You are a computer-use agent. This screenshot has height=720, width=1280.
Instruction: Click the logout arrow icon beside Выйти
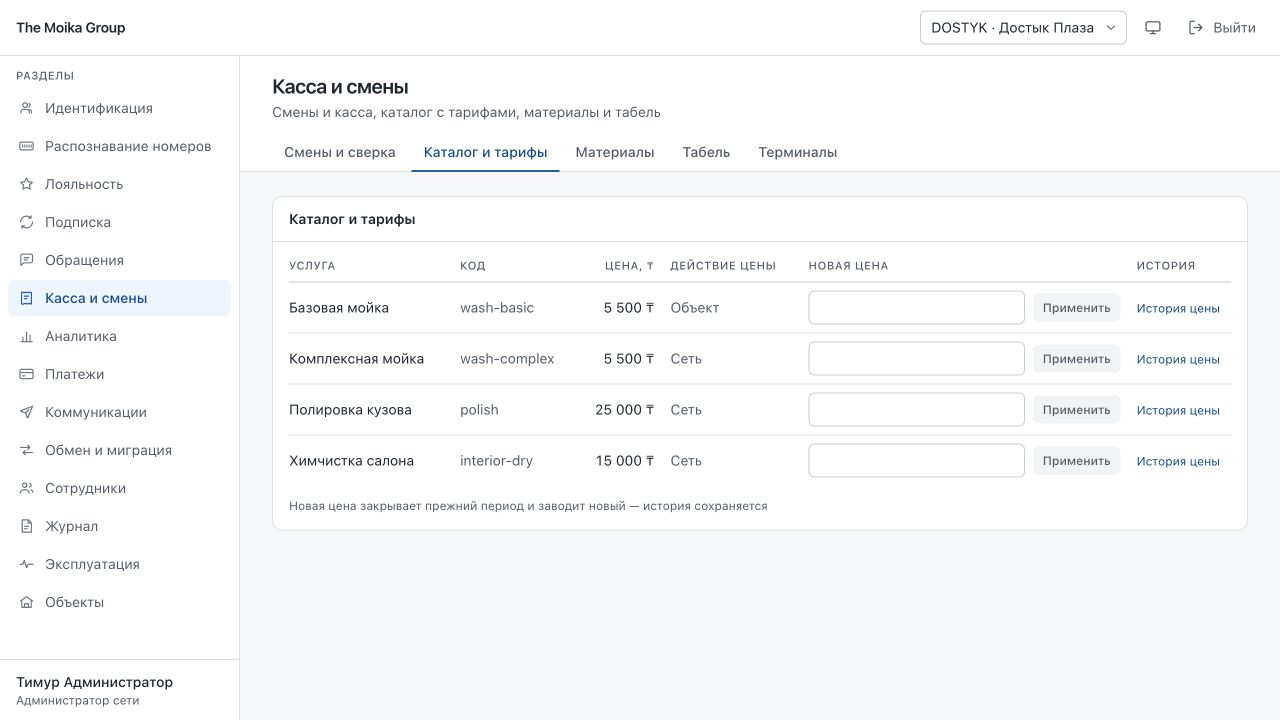point(1196,28)
